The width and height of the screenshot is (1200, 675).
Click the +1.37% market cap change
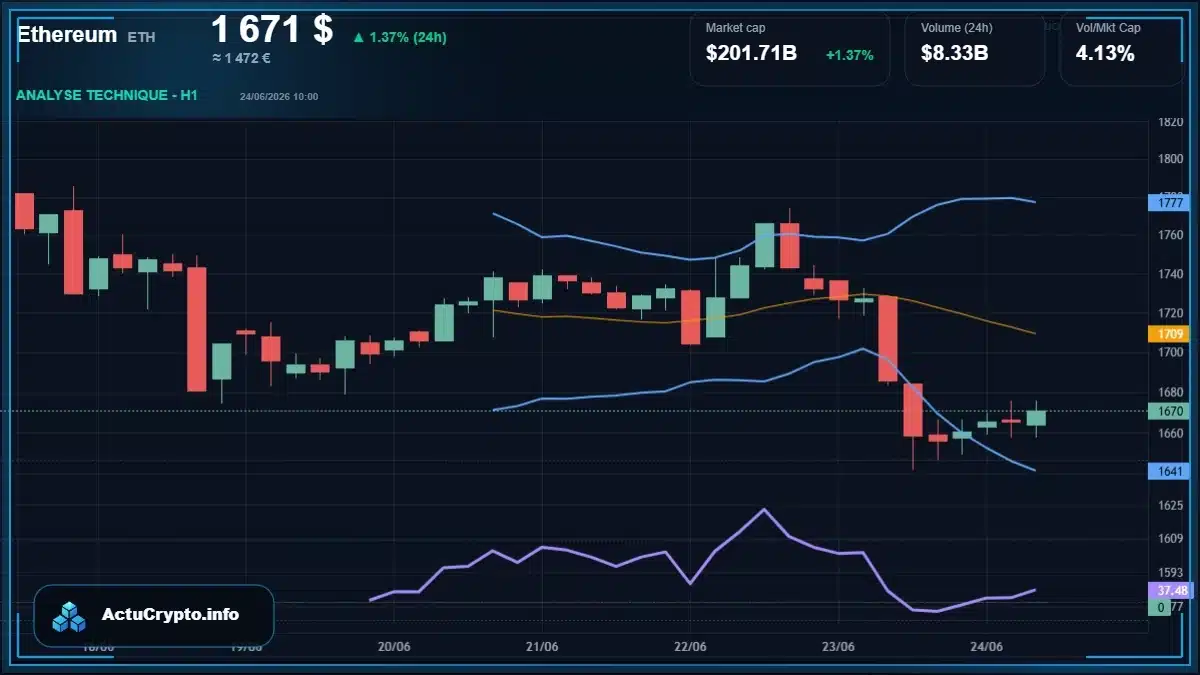click(x=850, y=55)
